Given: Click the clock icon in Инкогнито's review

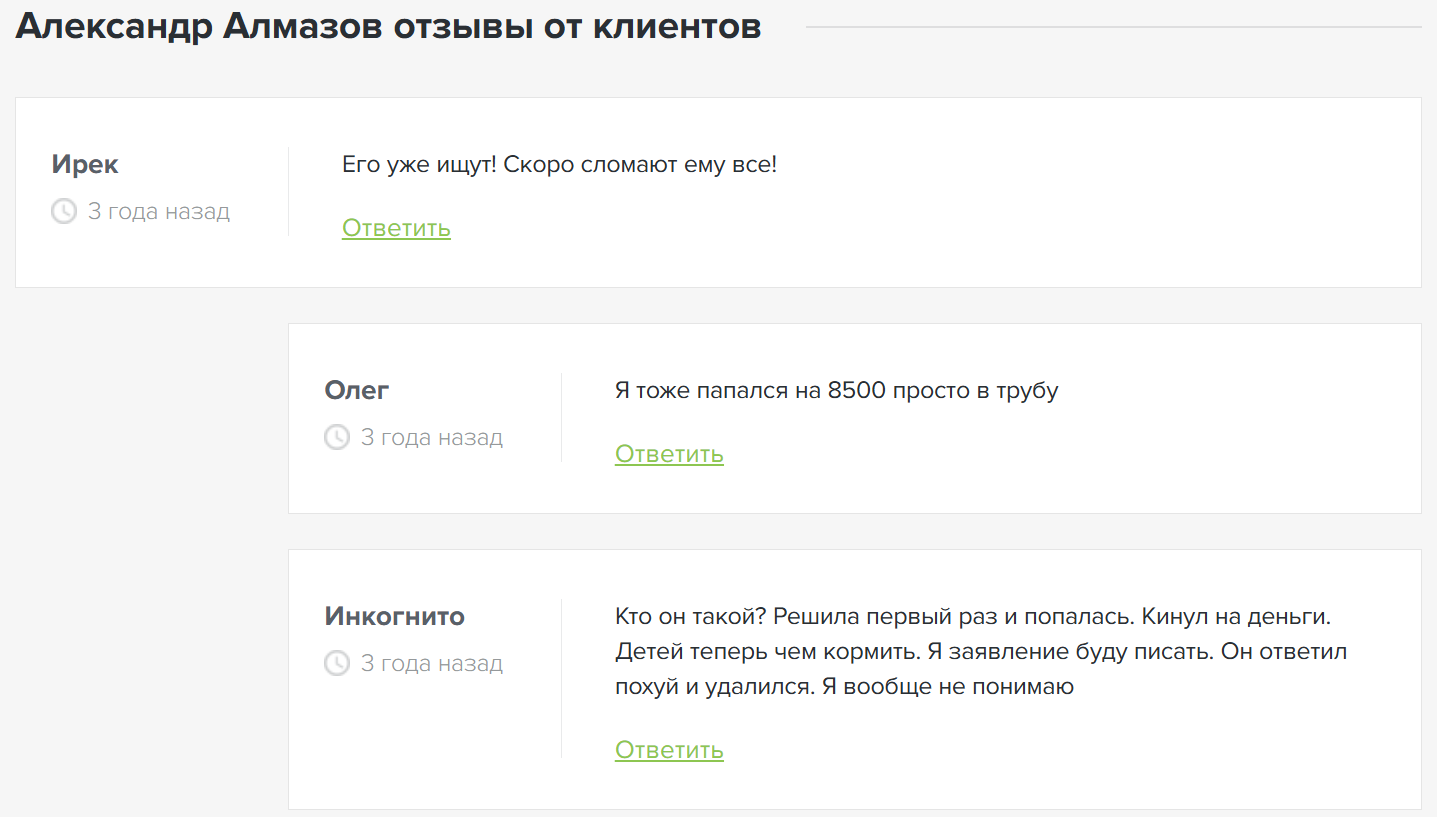Looking at the screenshot, I should (x=337, y=663).
